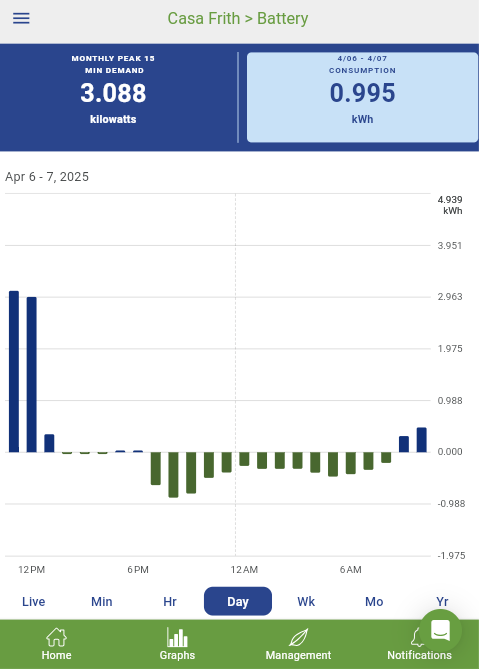Click the last blue bar on the right
This screenshot has height=669, width=479.
point(421,439)
